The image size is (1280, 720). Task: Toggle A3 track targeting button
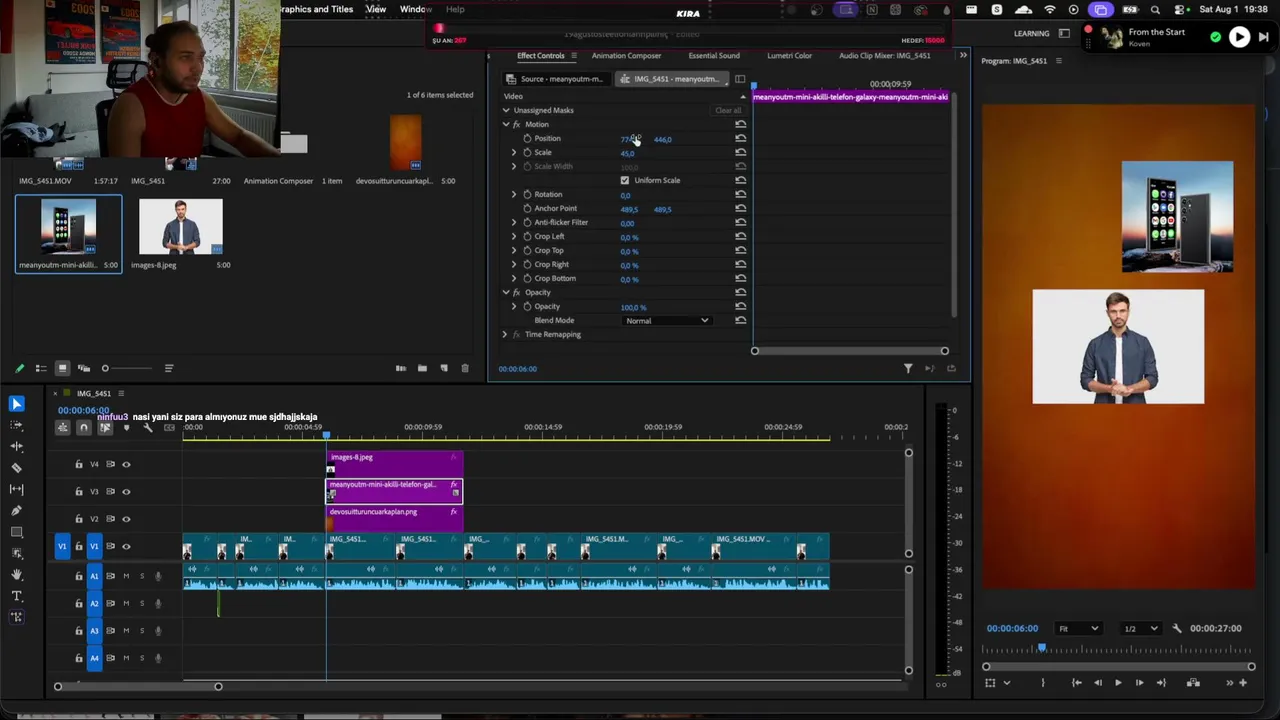(x=94, y=630)
